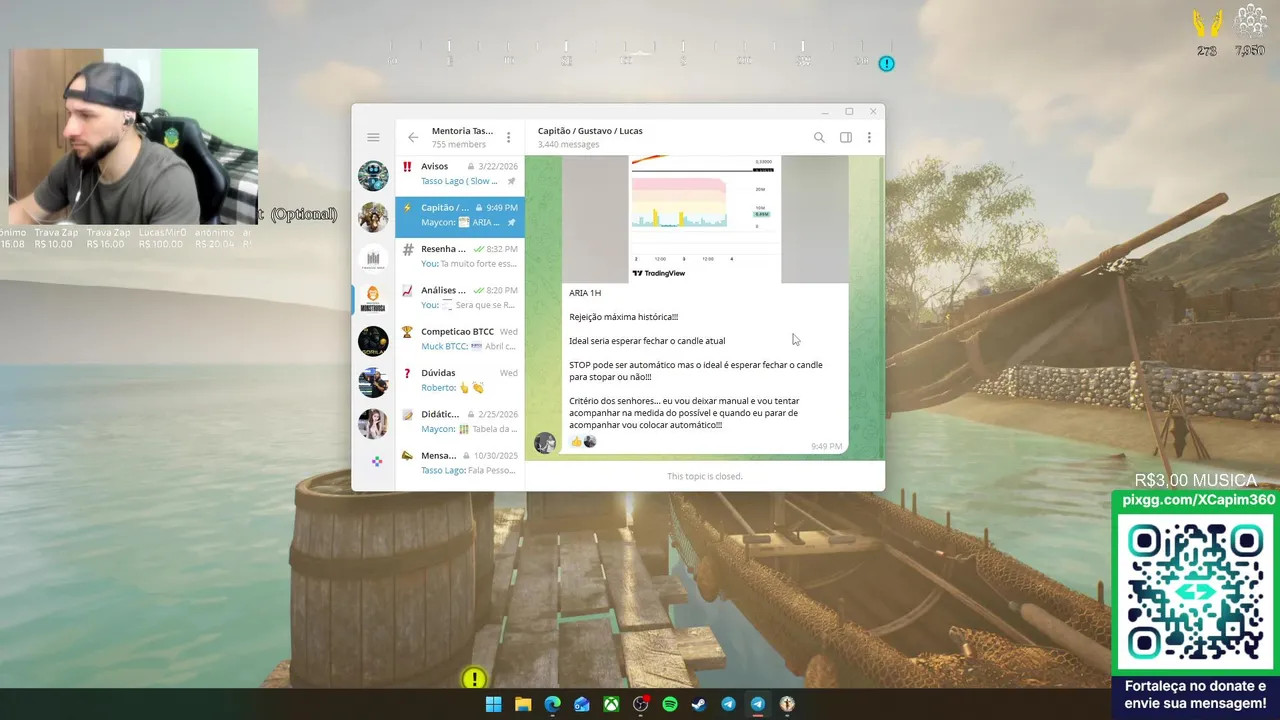The height and width of the screenshot is (720, 1280).
Task: Open the Avisos topic
Action: 460,174
